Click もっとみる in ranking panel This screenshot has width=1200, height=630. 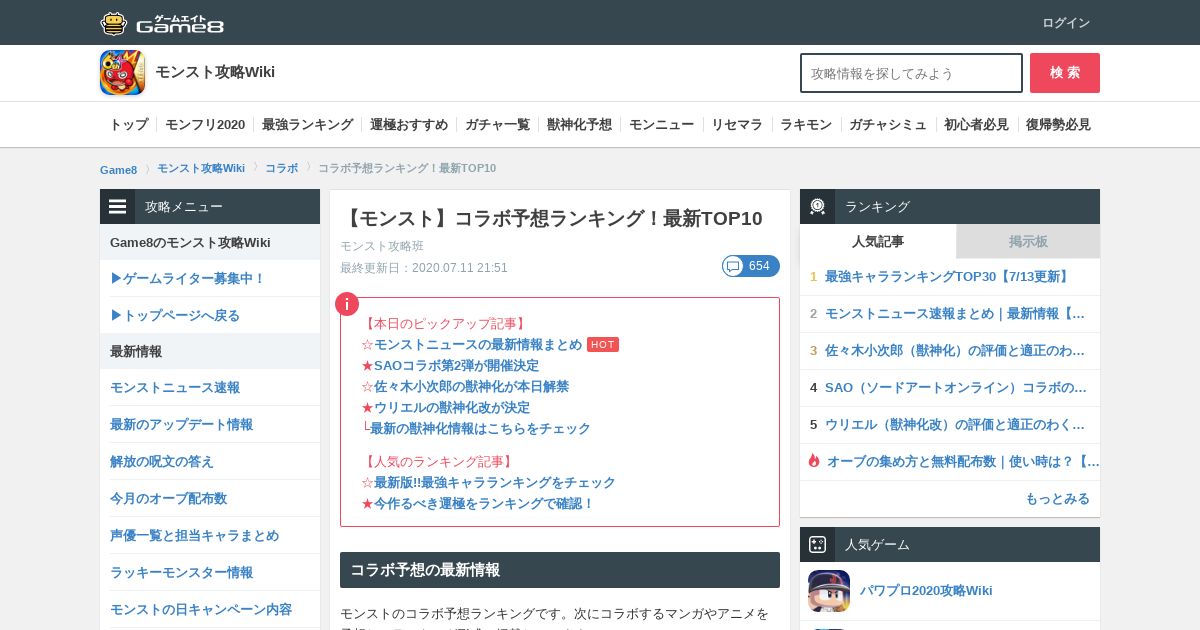(1057, 498)
